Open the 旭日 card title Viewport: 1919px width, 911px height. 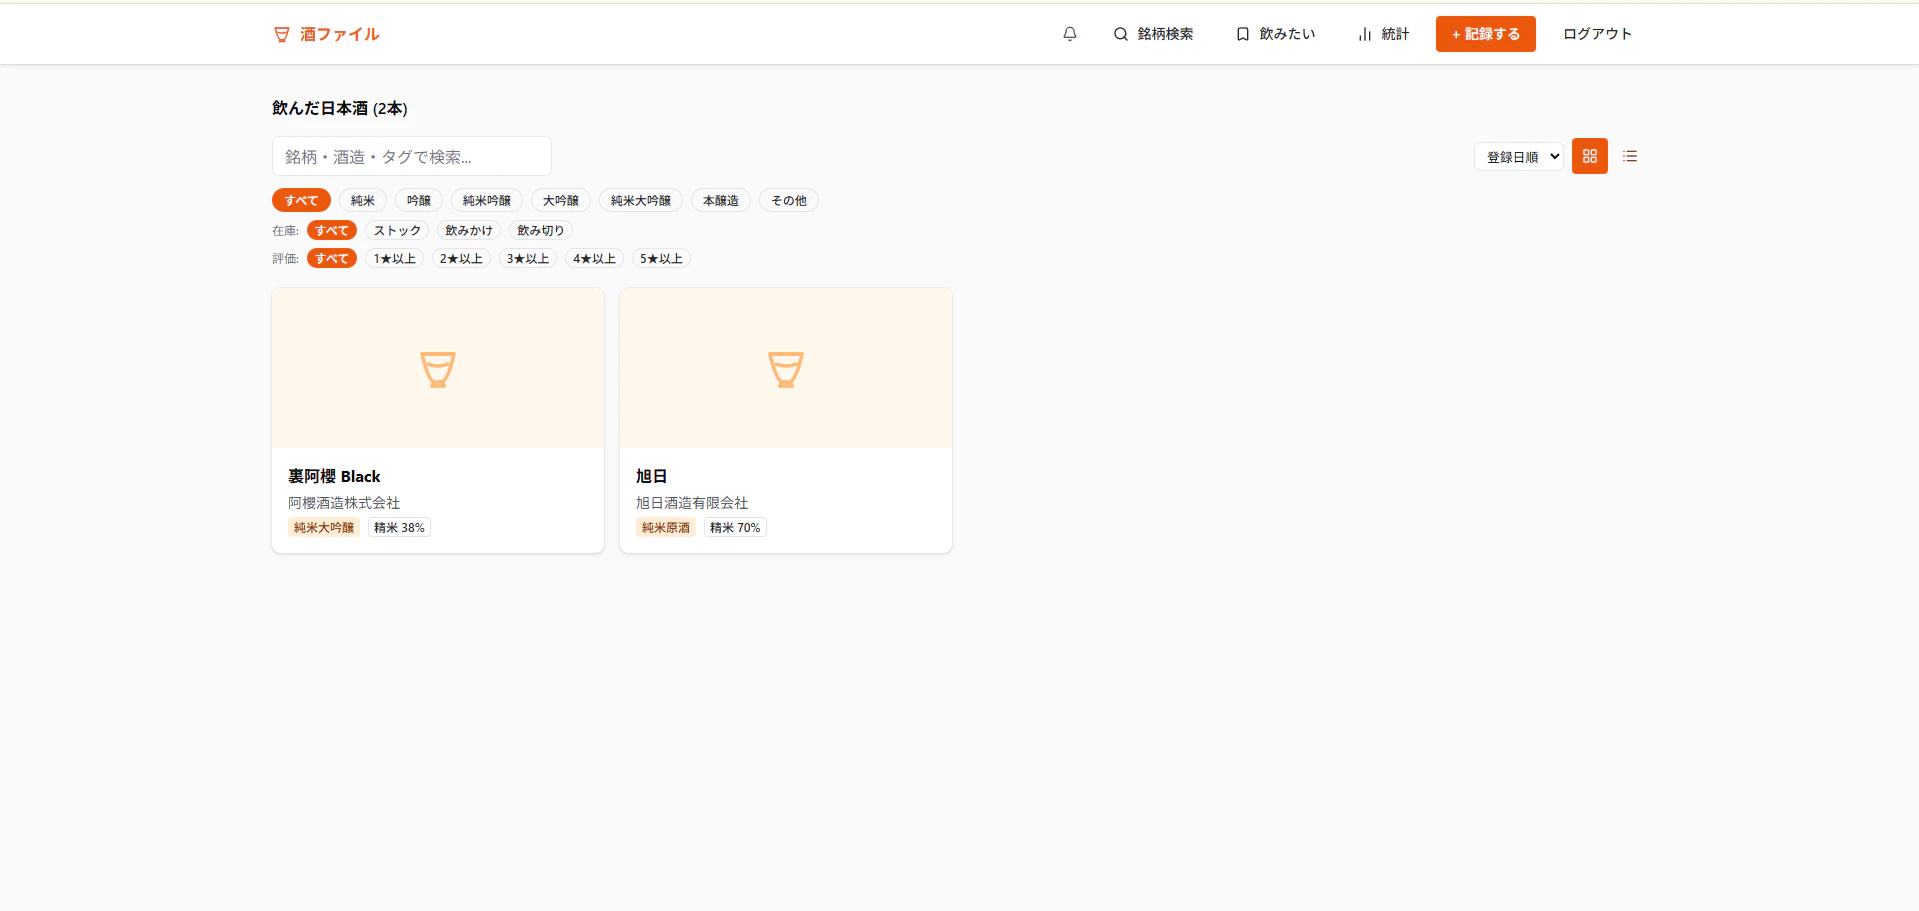pos(651,476)
